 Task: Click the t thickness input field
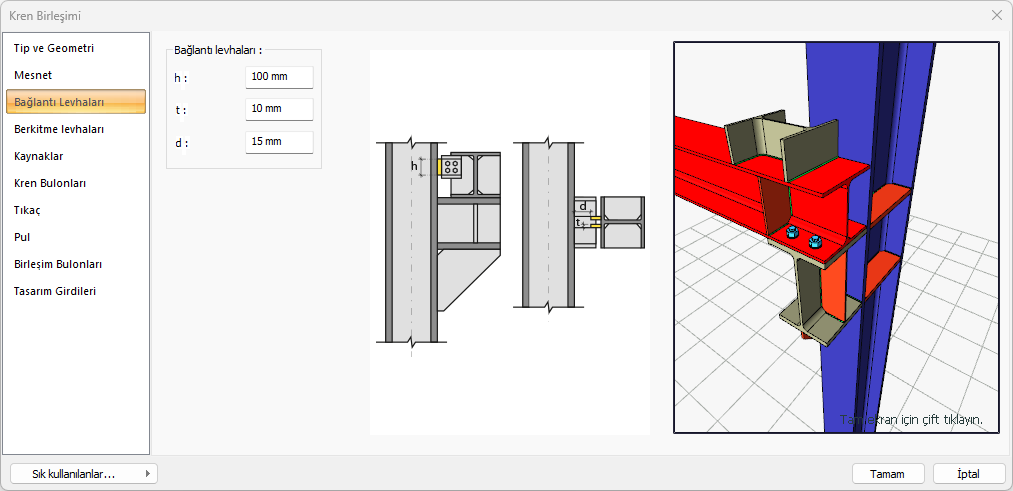coord(279,109)
